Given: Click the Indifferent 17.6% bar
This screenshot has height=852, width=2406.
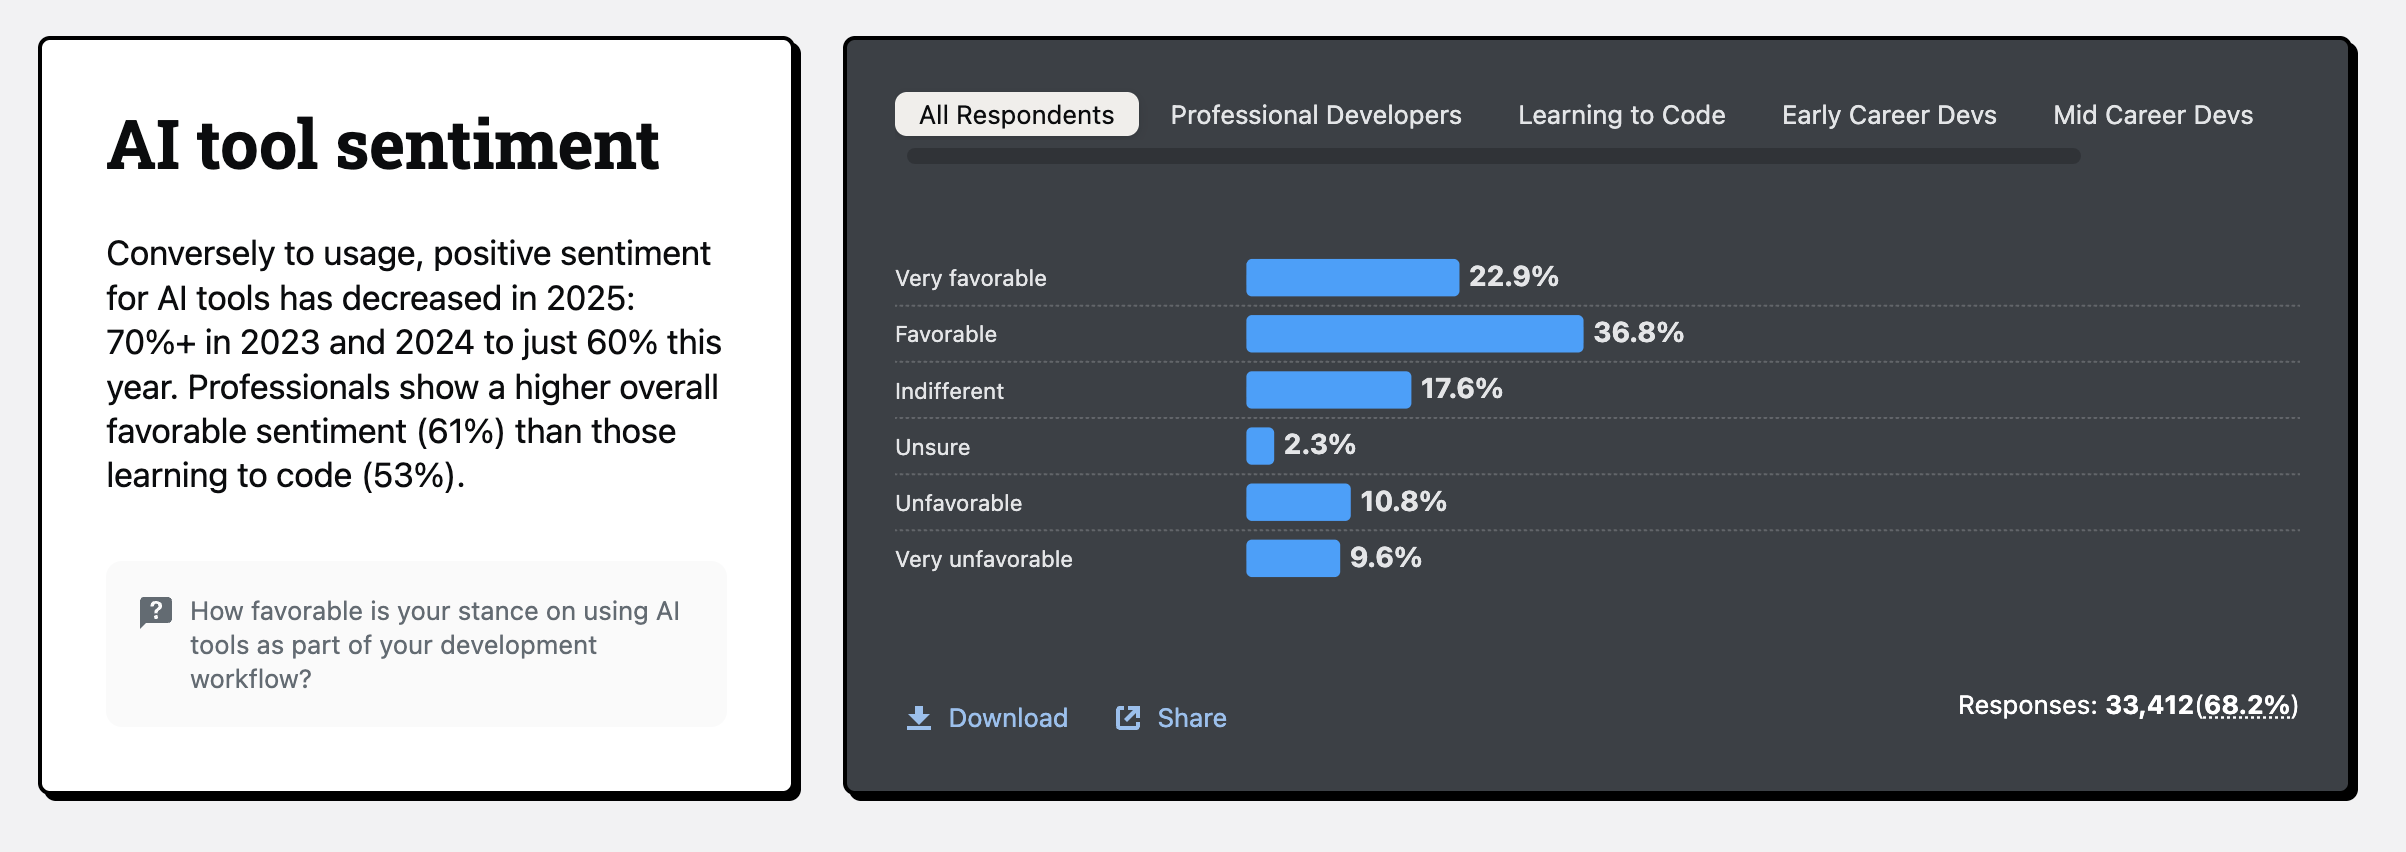Looking at the screenshot, I should 1328,389.
